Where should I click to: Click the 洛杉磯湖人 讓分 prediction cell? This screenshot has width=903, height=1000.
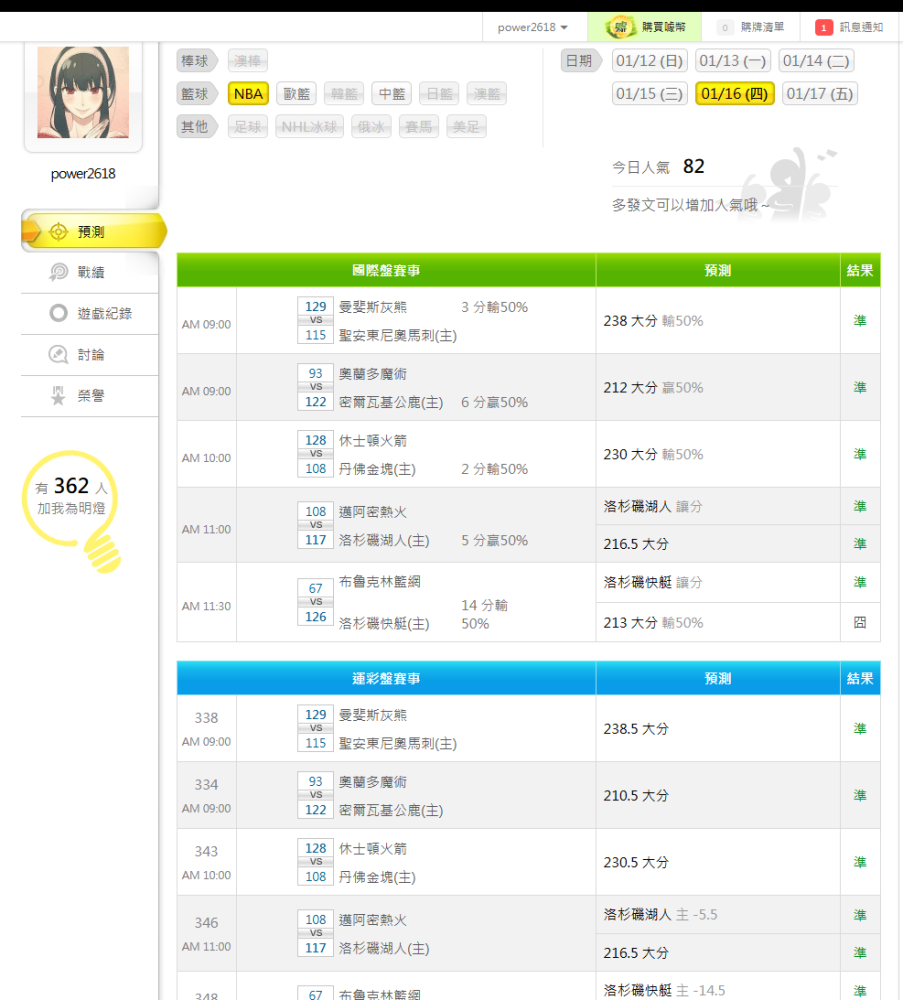[x=718, y=506]
